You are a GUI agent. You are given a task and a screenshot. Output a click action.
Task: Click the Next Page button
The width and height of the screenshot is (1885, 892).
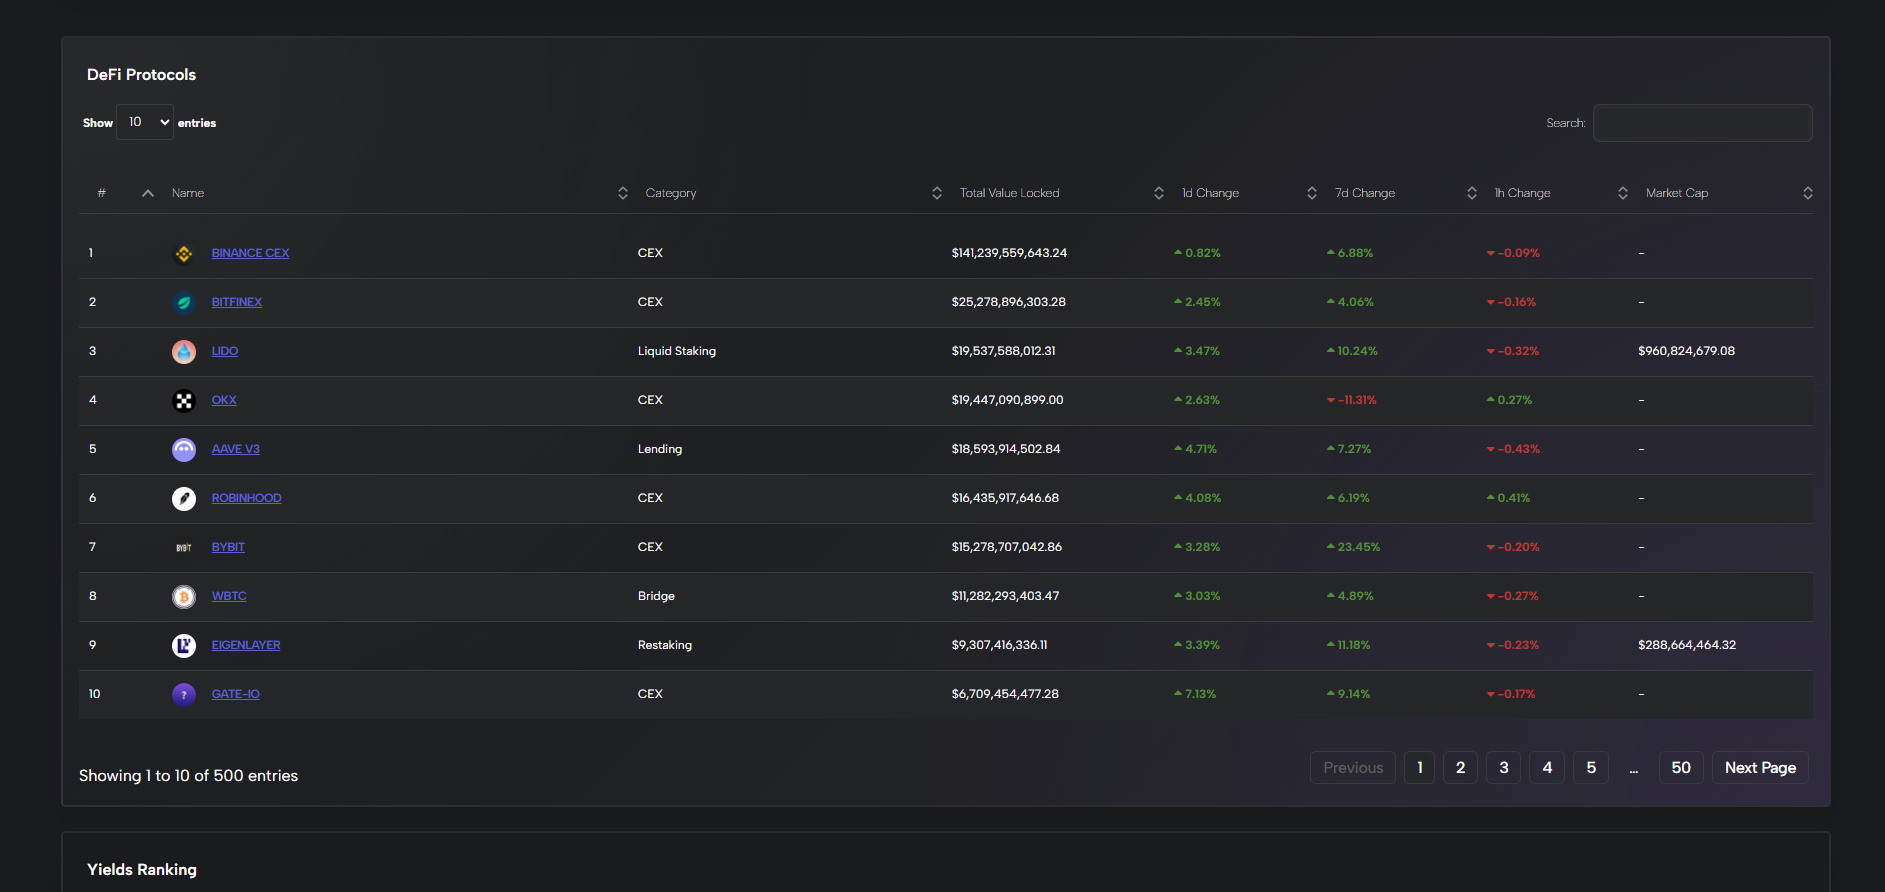tap(1760, 768)
